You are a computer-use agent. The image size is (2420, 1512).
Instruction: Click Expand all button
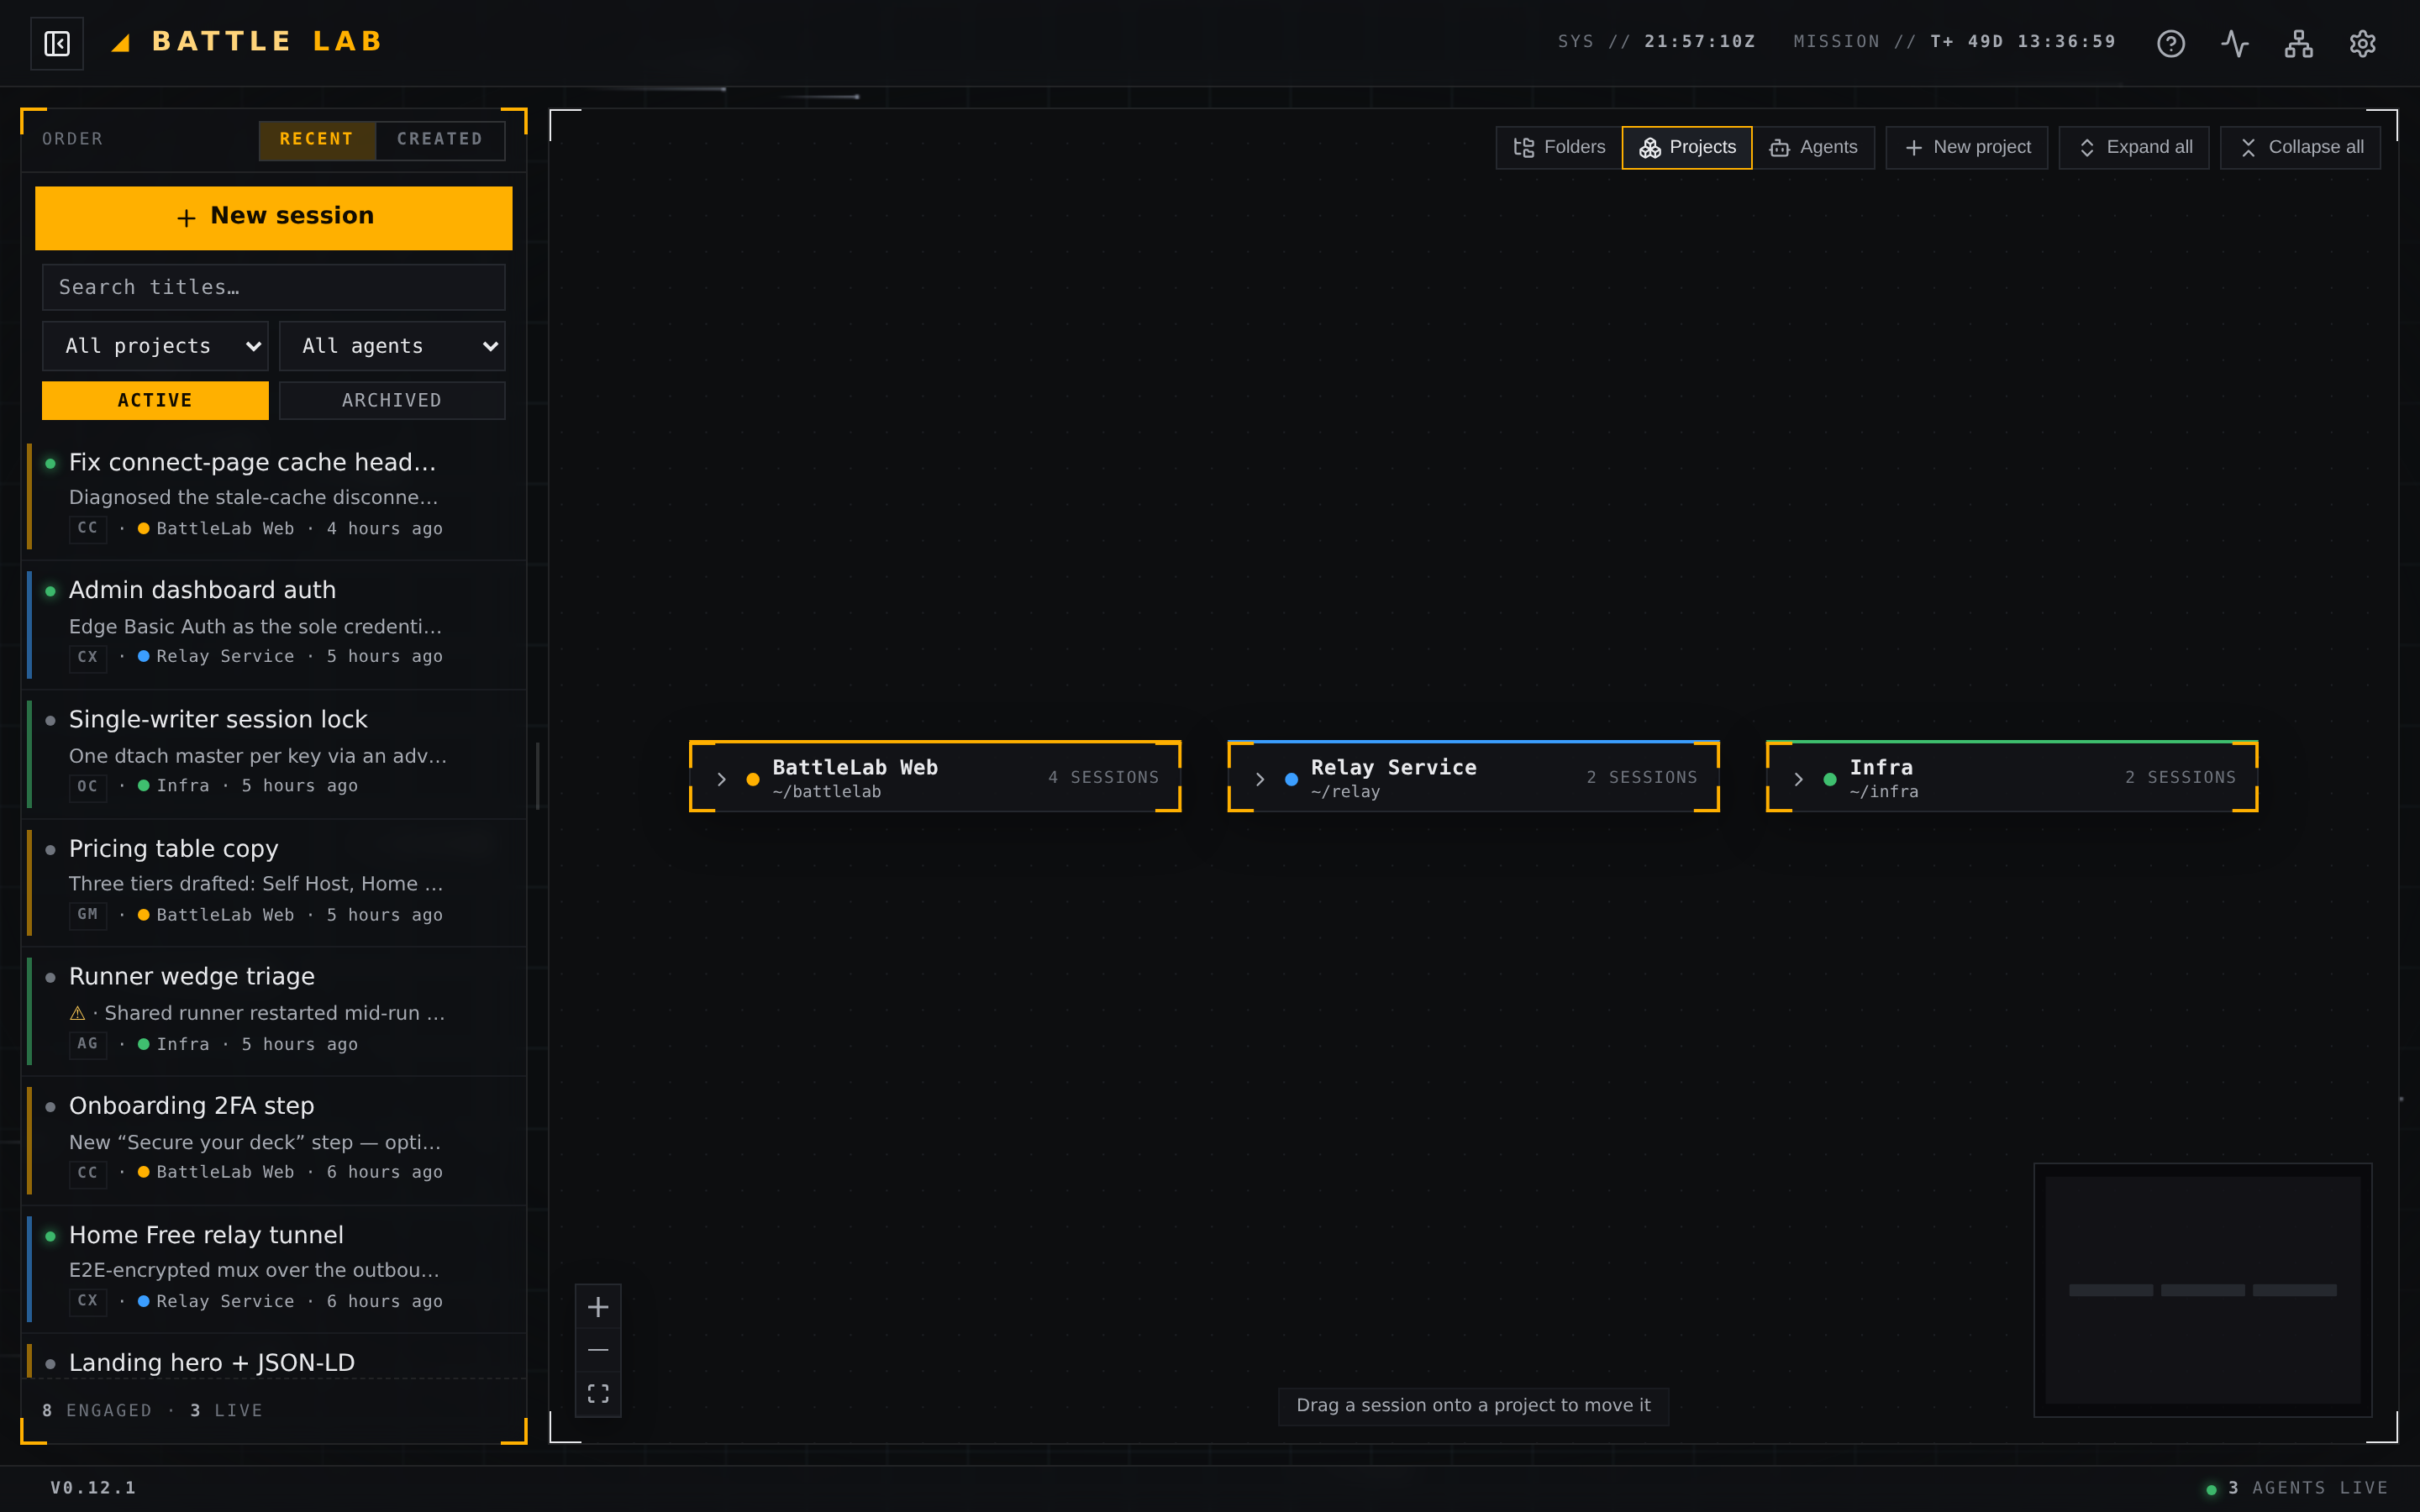tap(2134, 148)
